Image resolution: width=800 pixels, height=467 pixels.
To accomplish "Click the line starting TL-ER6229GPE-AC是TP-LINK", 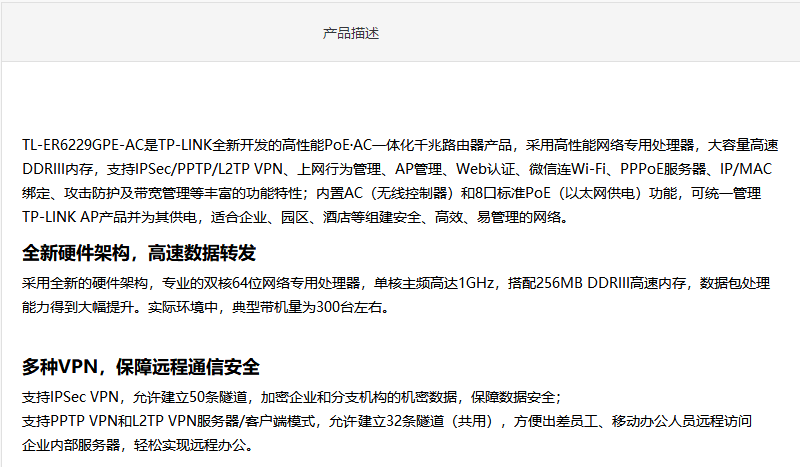I will [400, 145].
